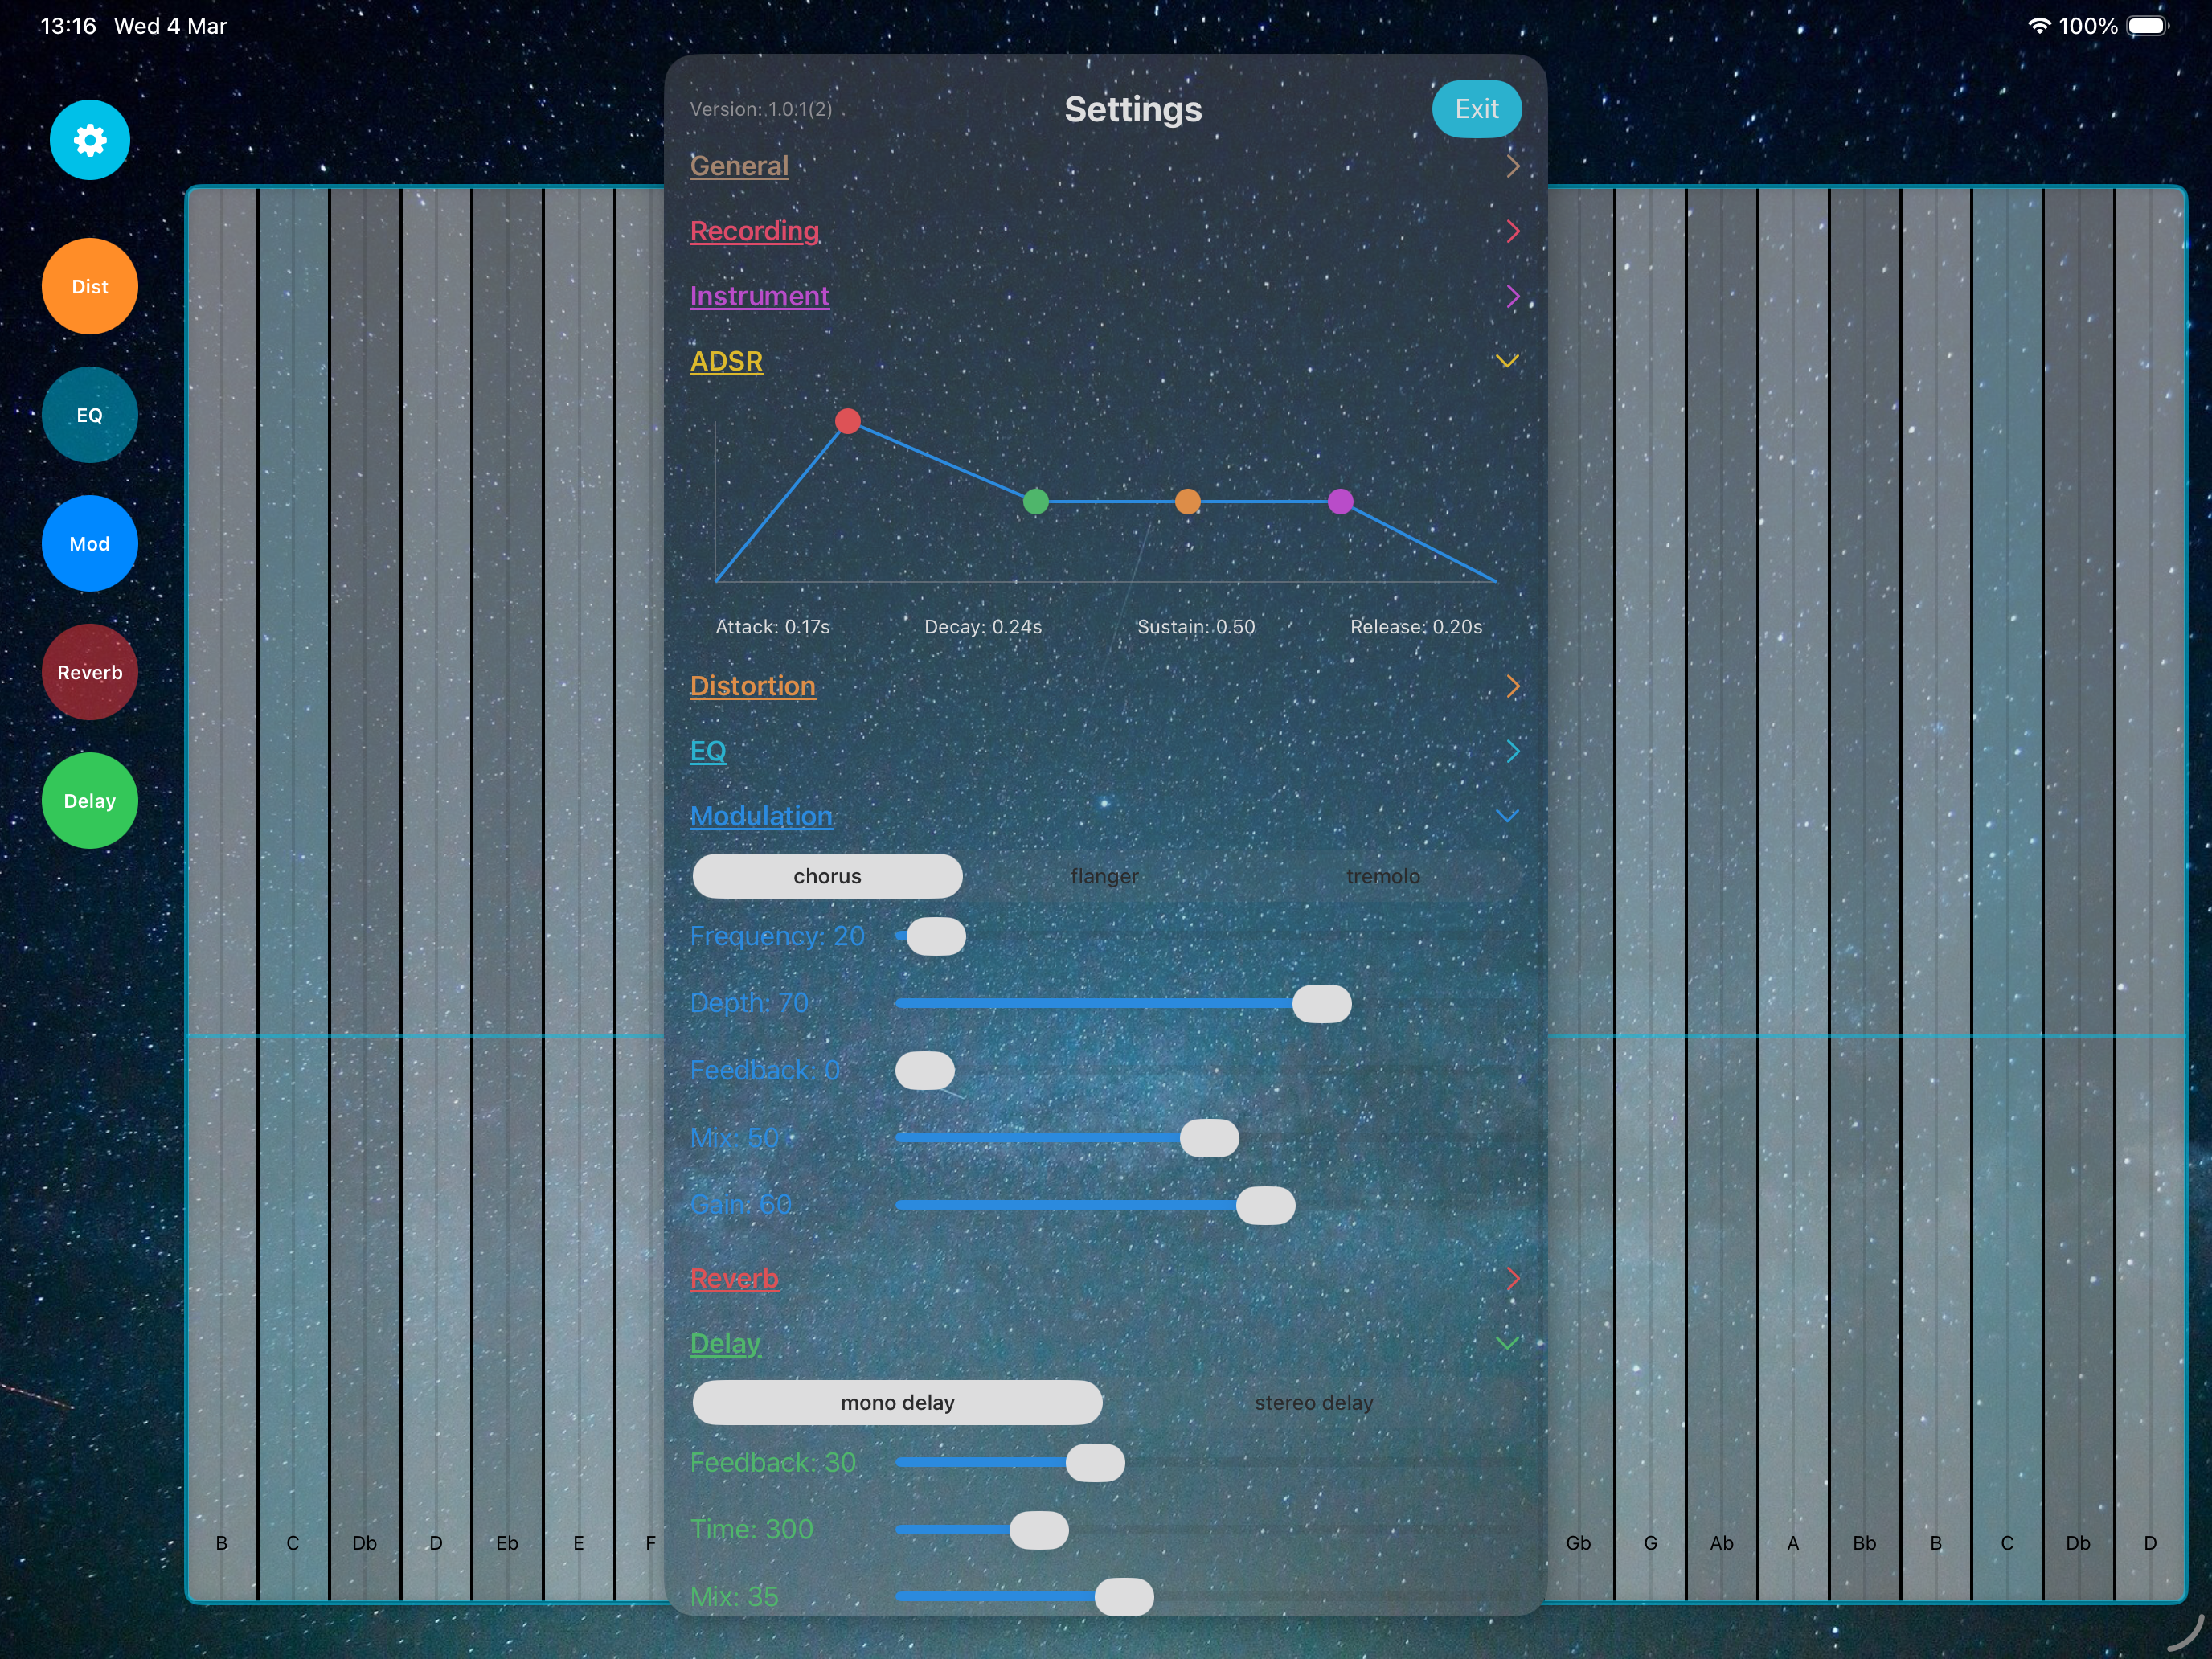Image resolution: width=2212 pixels, height=1659 pixels.
Task: Expand the General section chevron
Action: [x=1512, y=166]
